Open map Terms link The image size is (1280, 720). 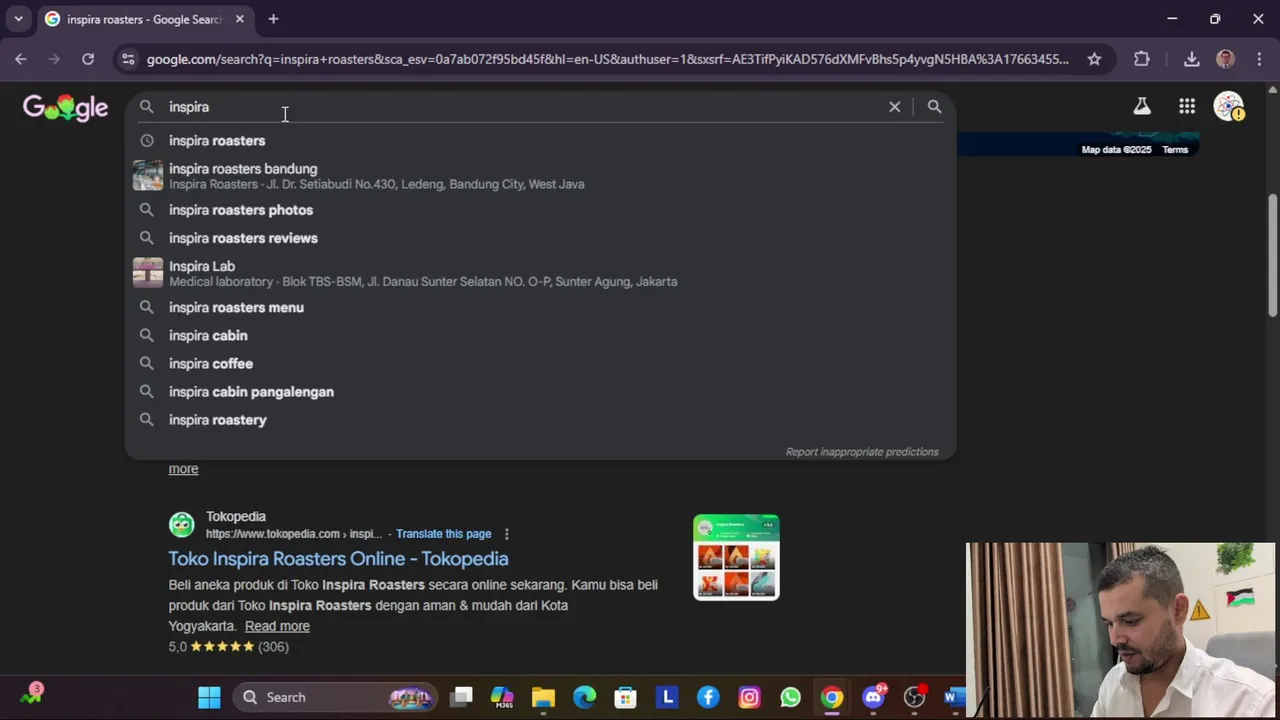pos(1175,149)
